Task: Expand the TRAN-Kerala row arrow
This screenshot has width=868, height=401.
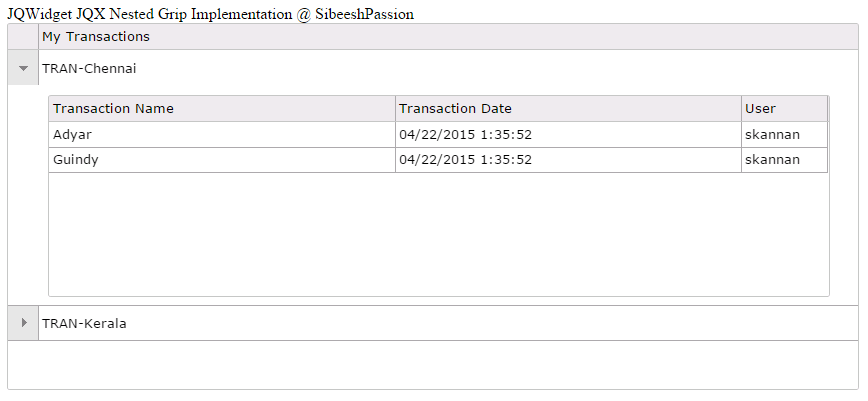Action: point(23,323)
